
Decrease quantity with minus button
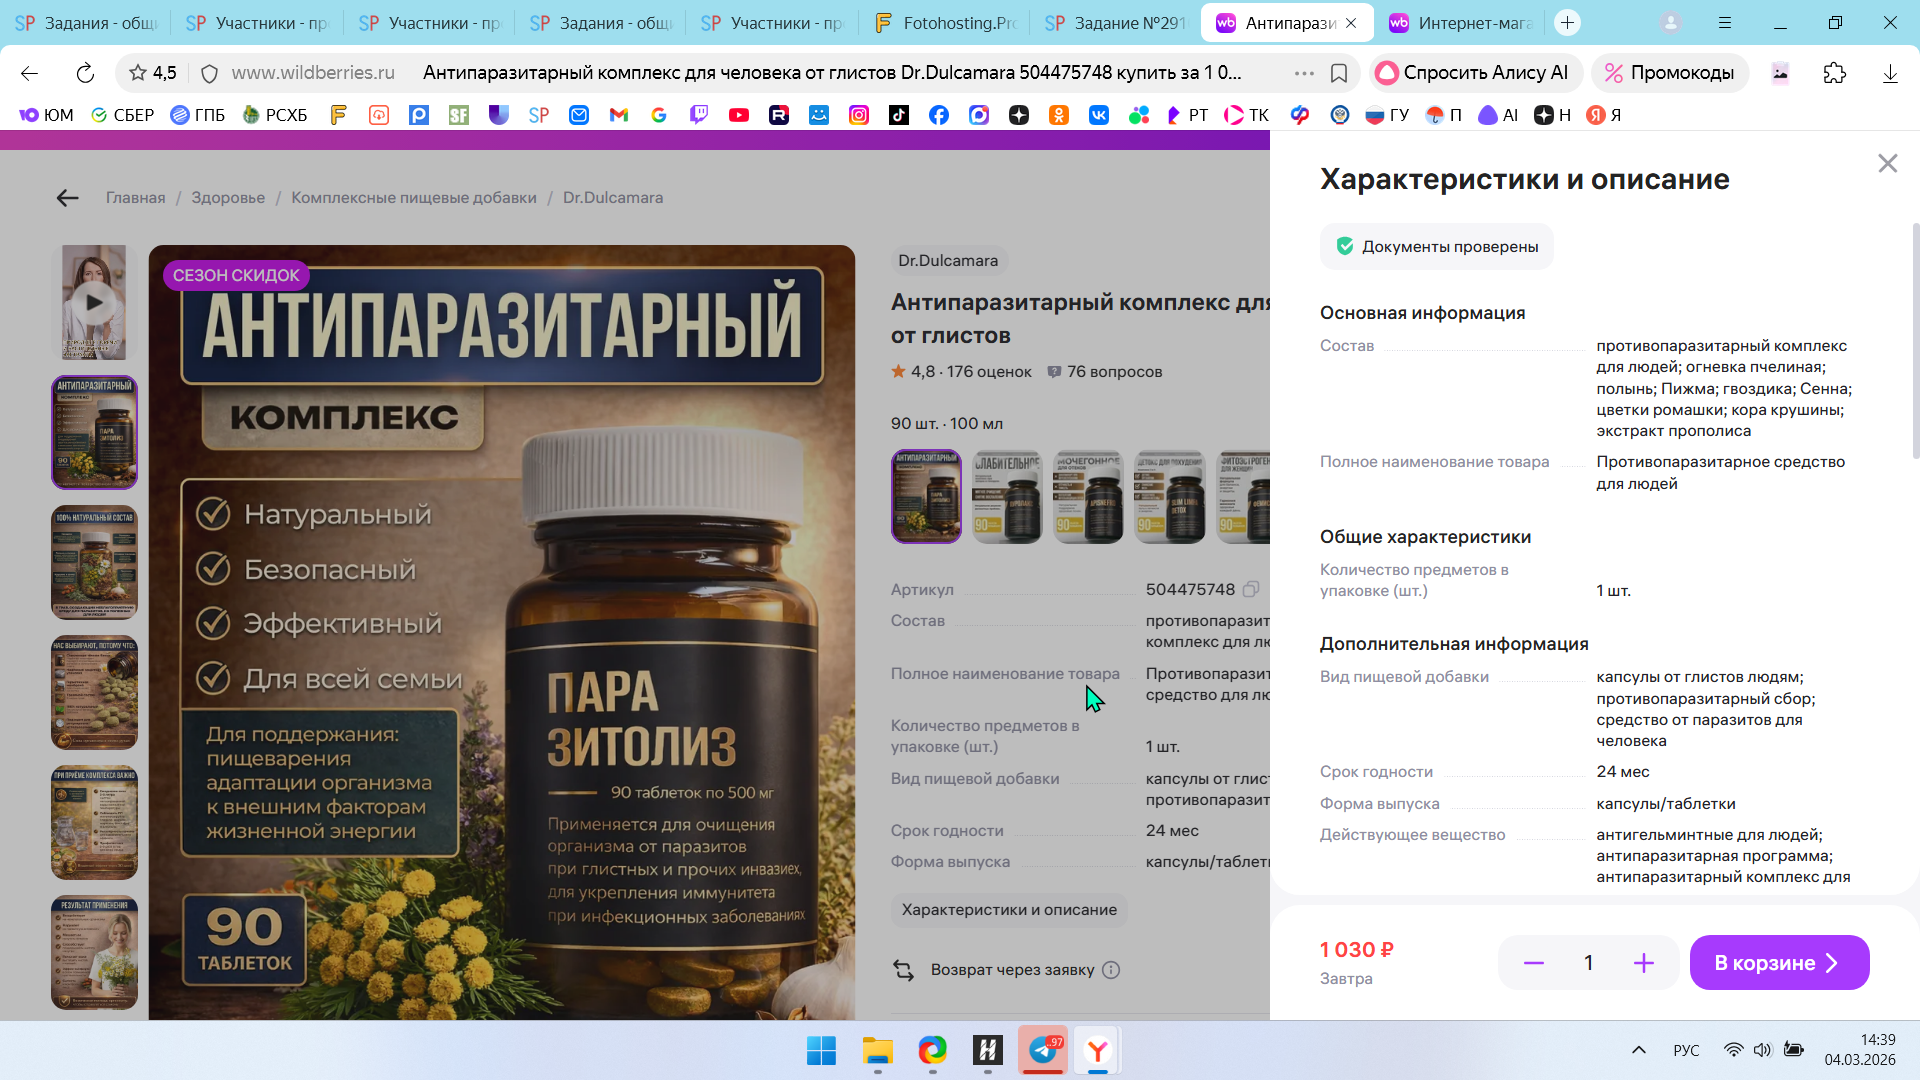(x=1533, y=963)
